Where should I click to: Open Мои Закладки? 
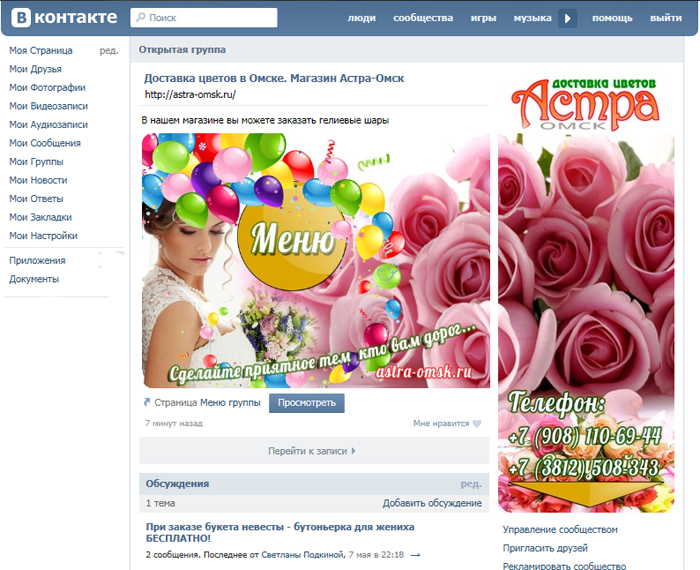coord(40,217)
